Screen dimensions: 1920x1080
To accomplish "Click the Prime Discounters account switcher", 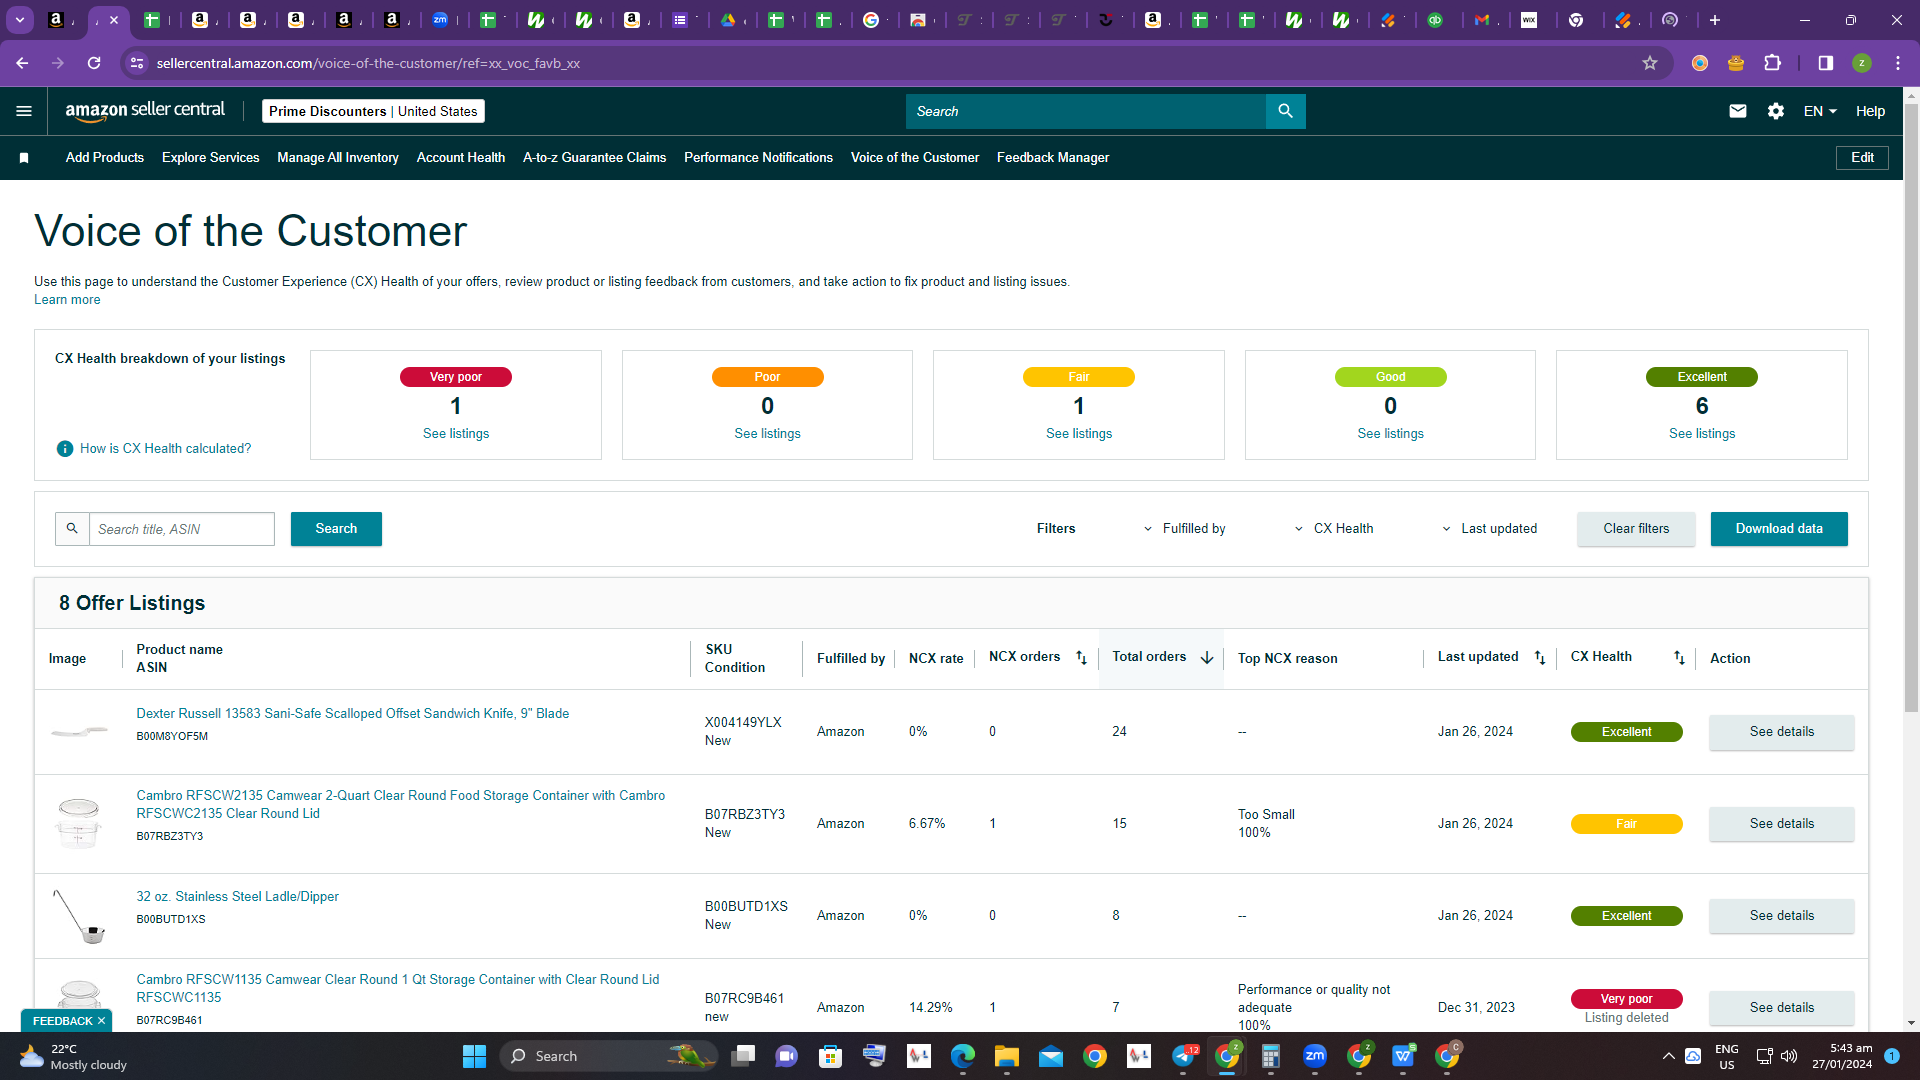I will [x=373, y=111].
